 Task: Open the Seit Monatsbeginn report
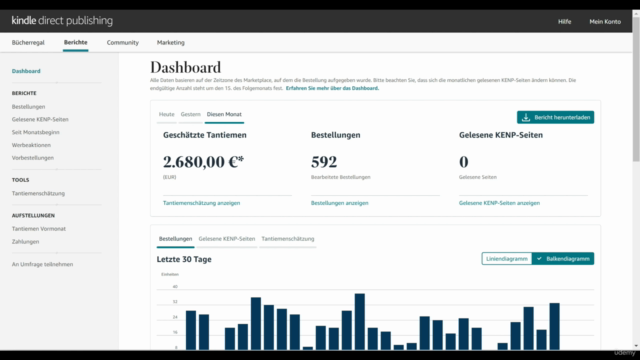(36, 132)
